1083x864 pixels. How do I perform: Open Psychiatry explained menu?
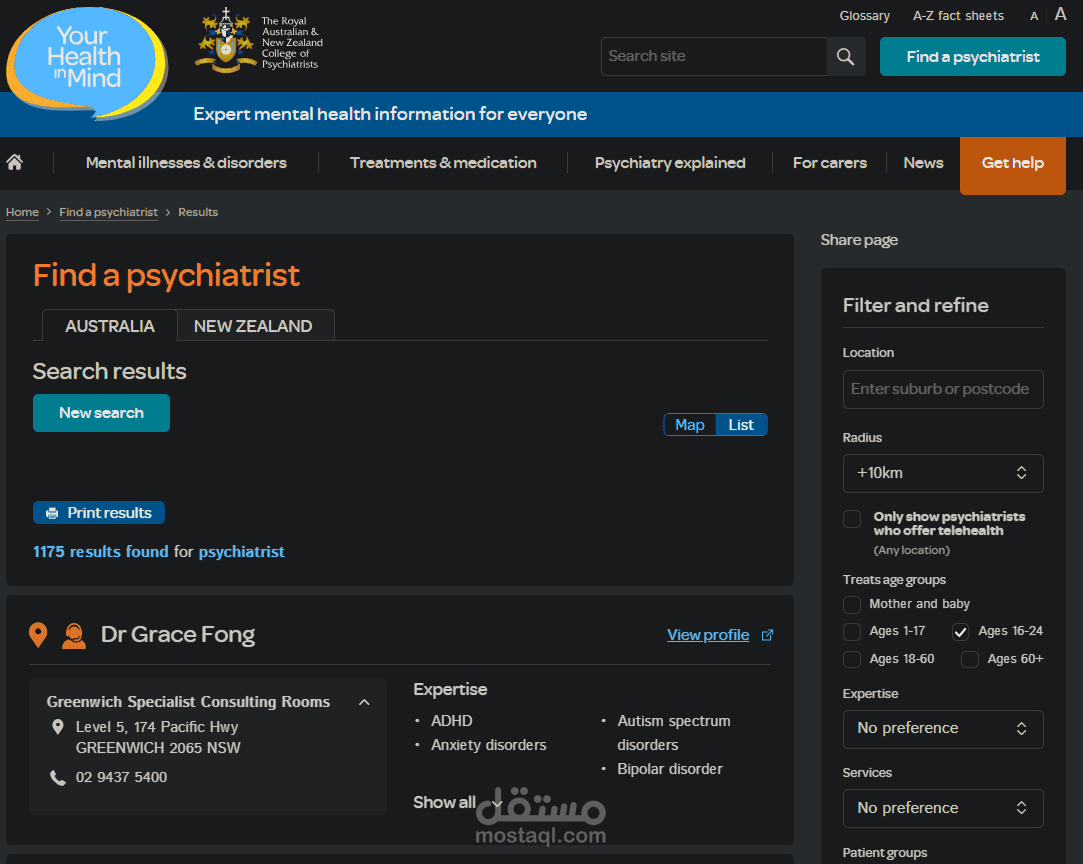(670, 163)
